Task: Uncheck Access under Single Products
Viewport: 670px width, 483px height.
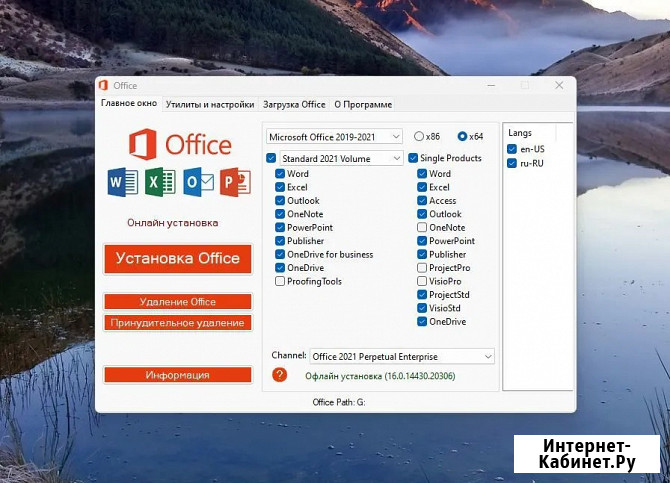Action: pyautogui.click(x=422, y=200)
